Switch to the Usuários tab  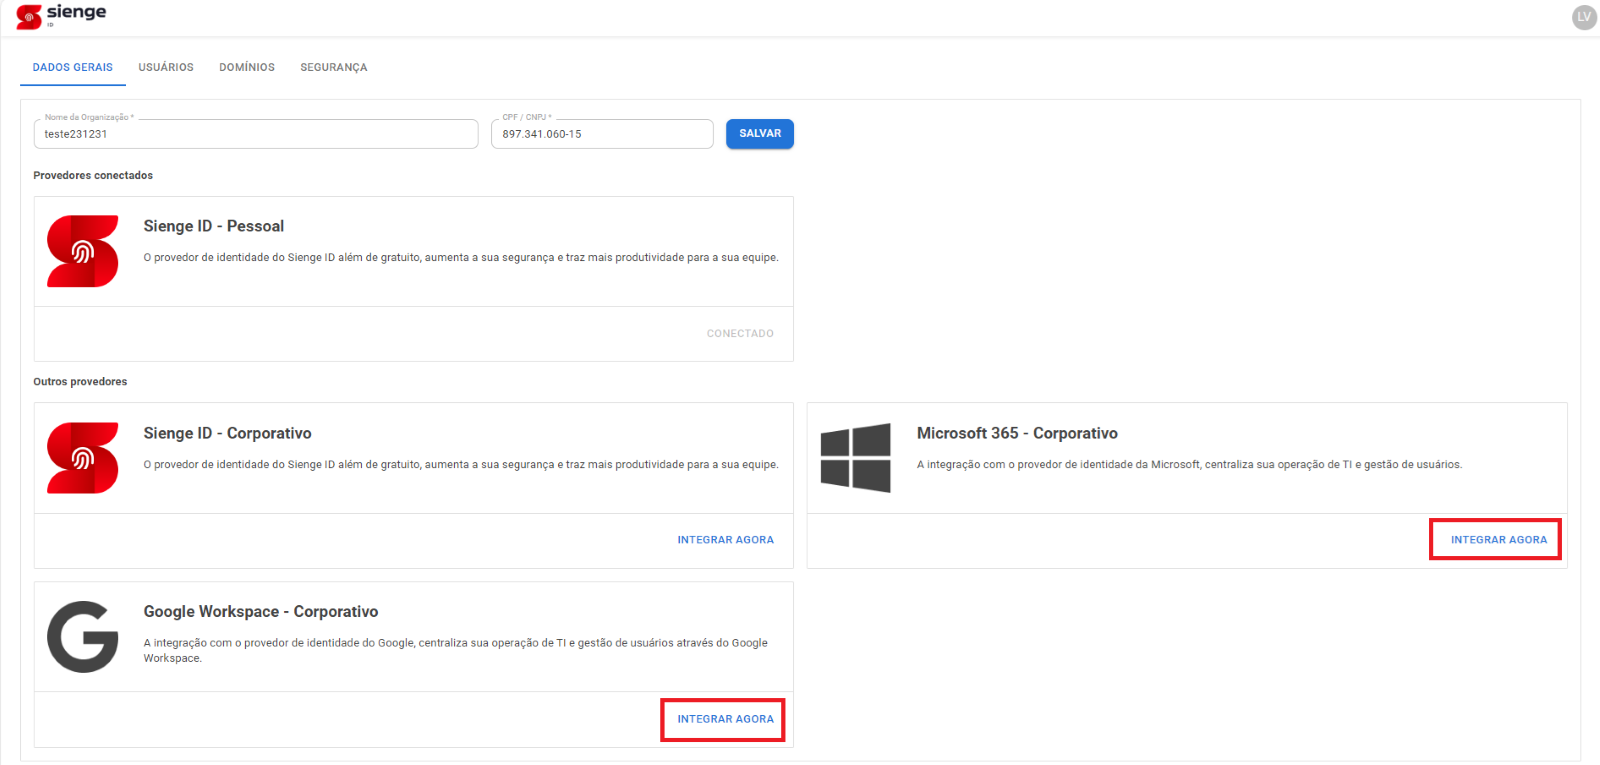coord(166,67)
